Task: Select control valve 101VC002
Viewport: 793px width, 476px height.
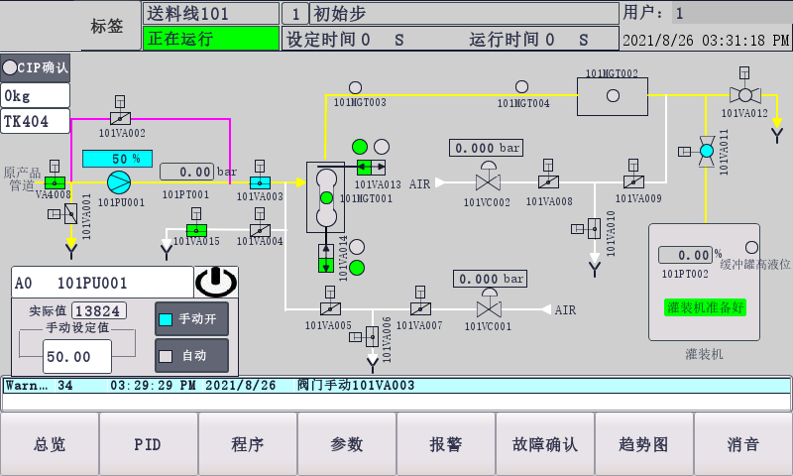Action: [x=488, y=181]
